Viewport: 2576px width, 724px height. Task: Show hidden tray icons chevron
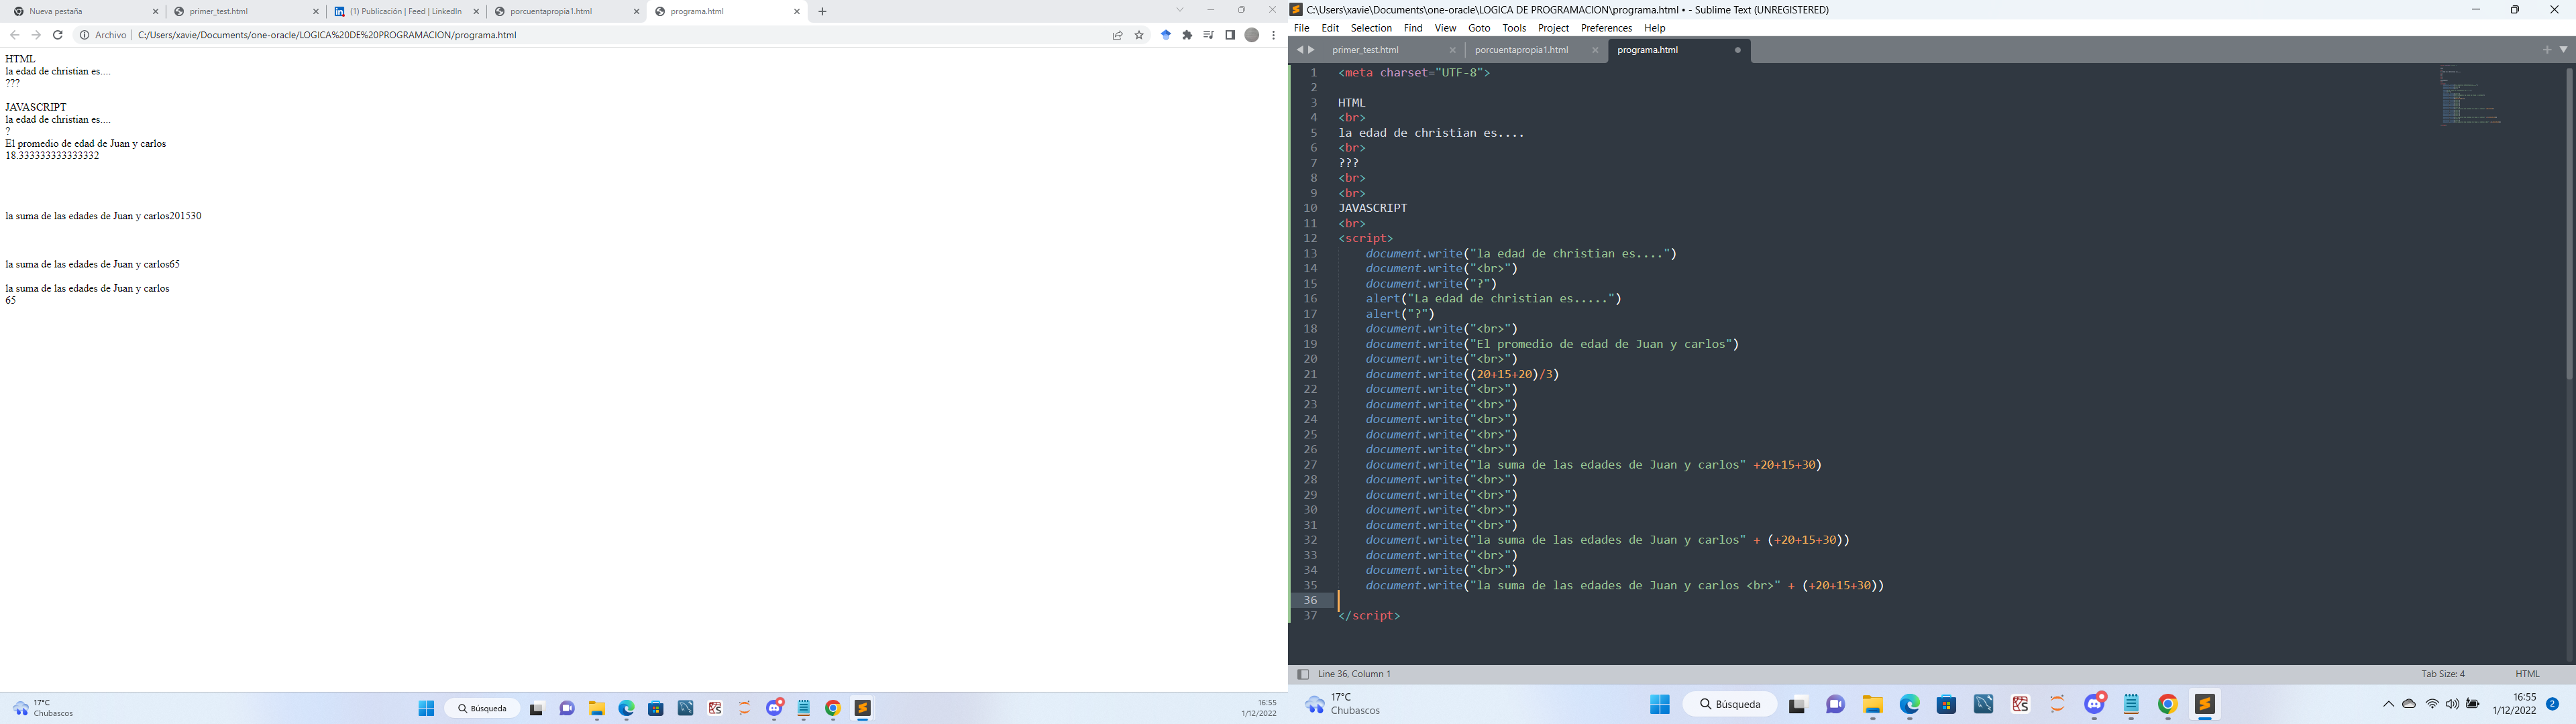pos(2388,704)
